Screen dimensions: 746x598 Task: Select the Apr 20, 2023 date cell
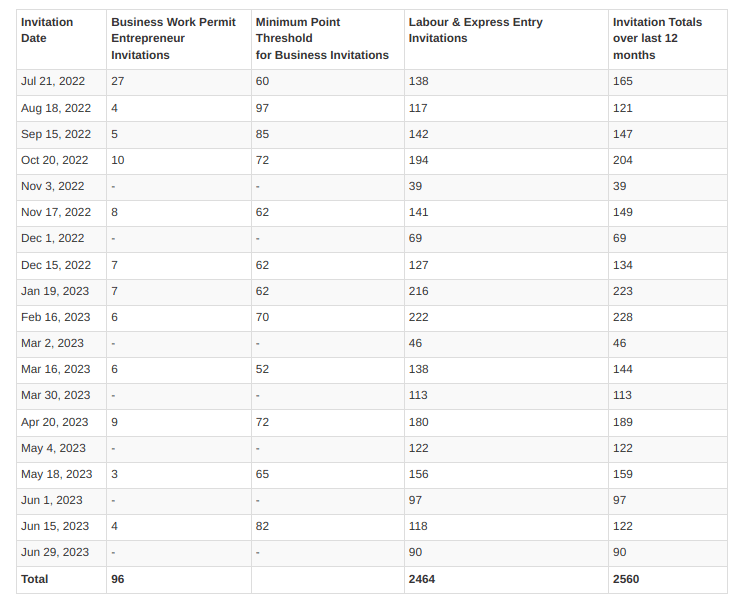[55, 422]
